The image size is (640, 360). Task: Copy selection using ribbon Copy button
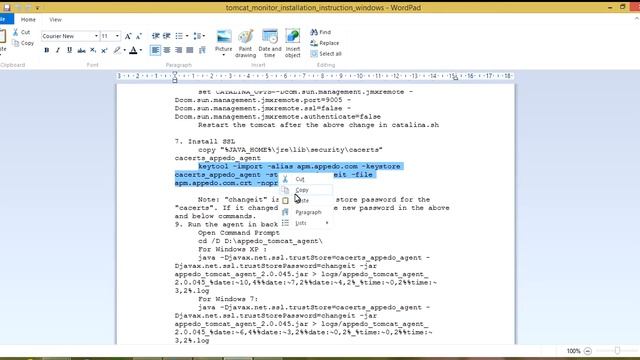coord(23,43)
